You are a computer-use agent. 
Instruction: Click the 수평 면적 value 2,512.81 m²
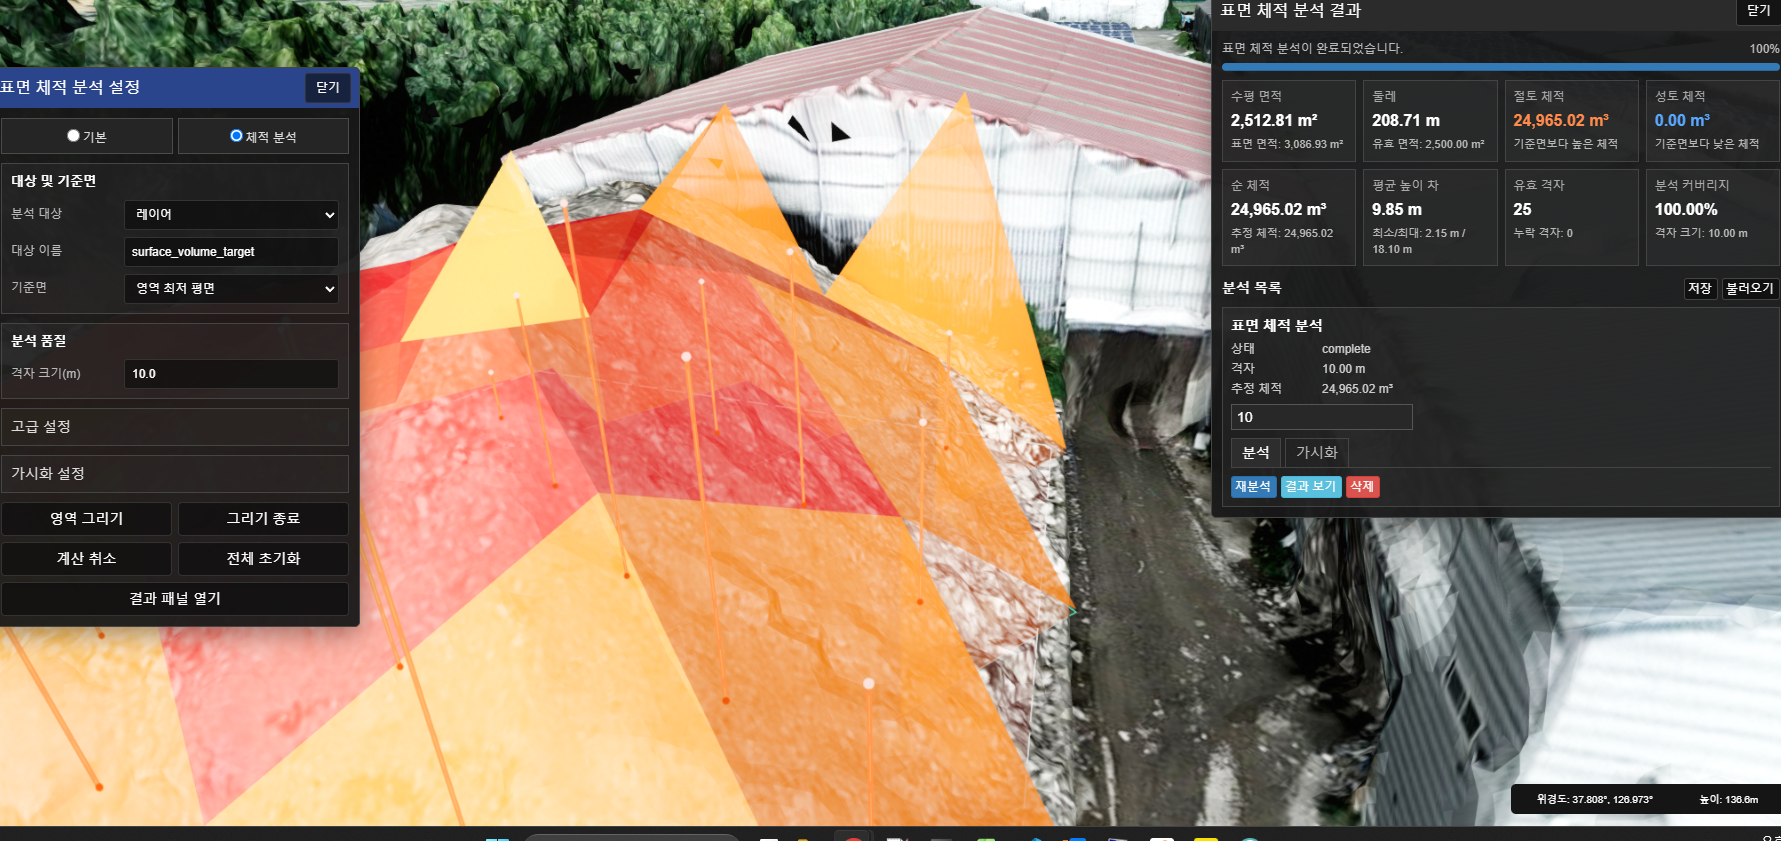[1274, 120]
